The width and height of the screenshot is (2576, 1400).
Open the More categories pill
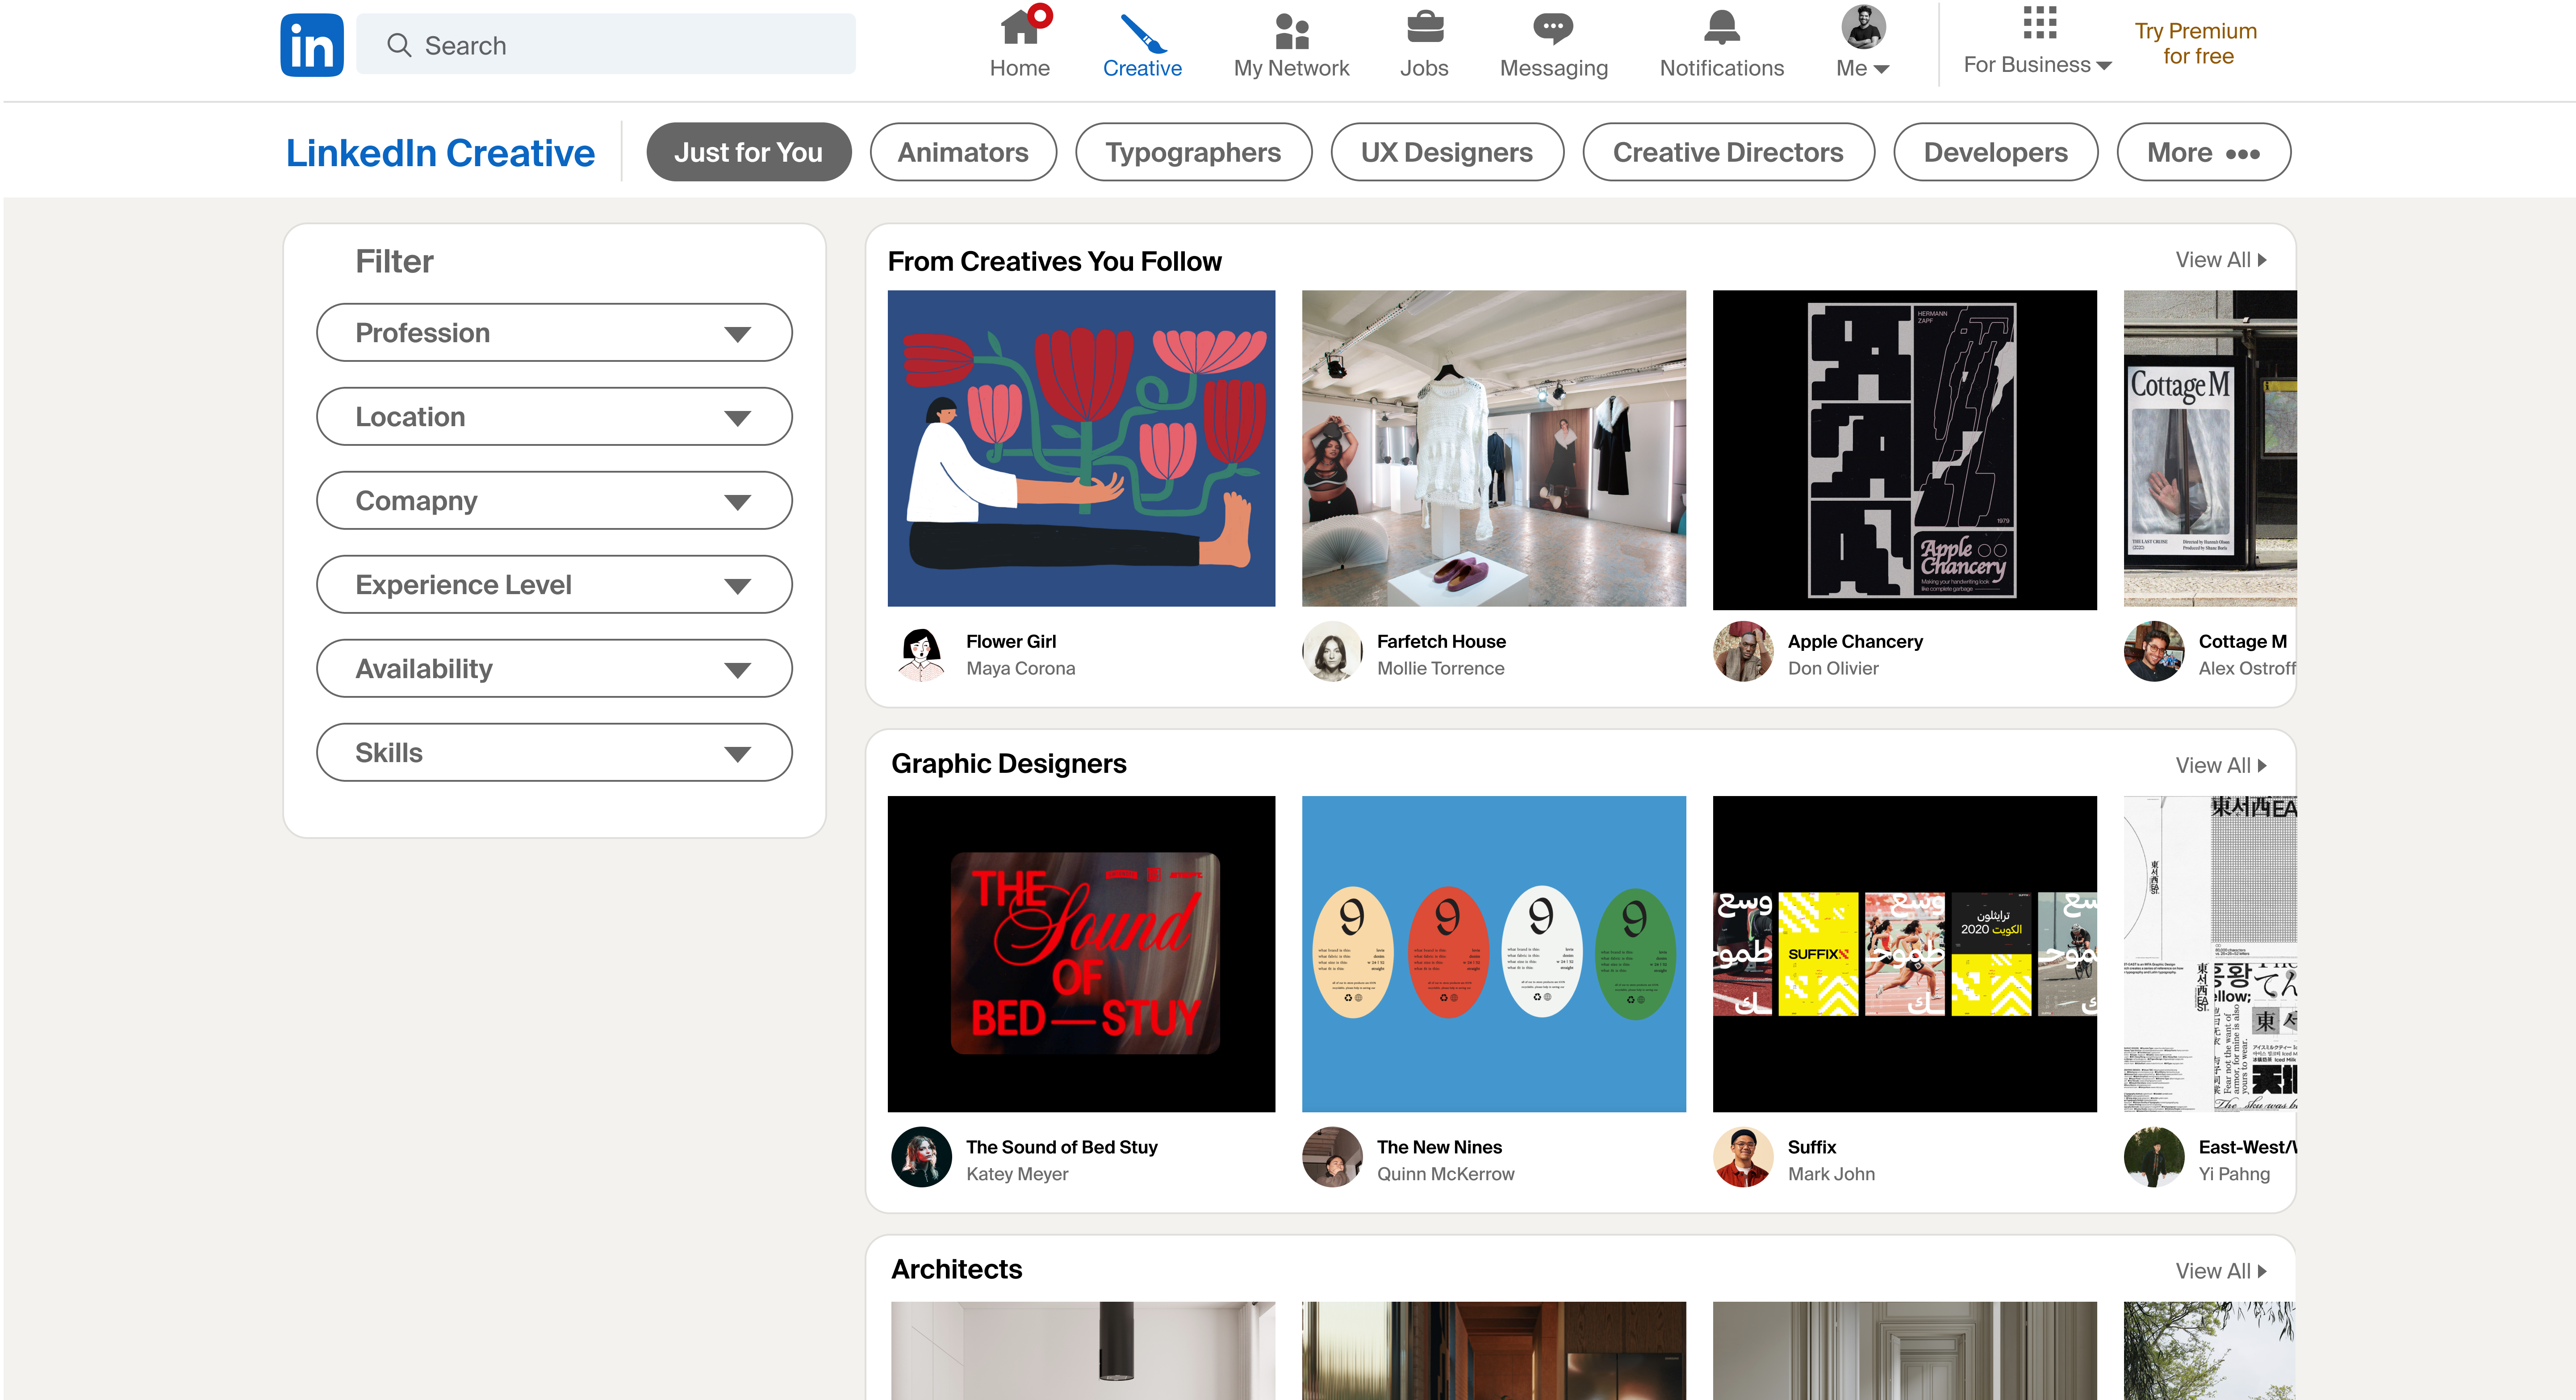pyautogui.click(x=2203, y=152)
